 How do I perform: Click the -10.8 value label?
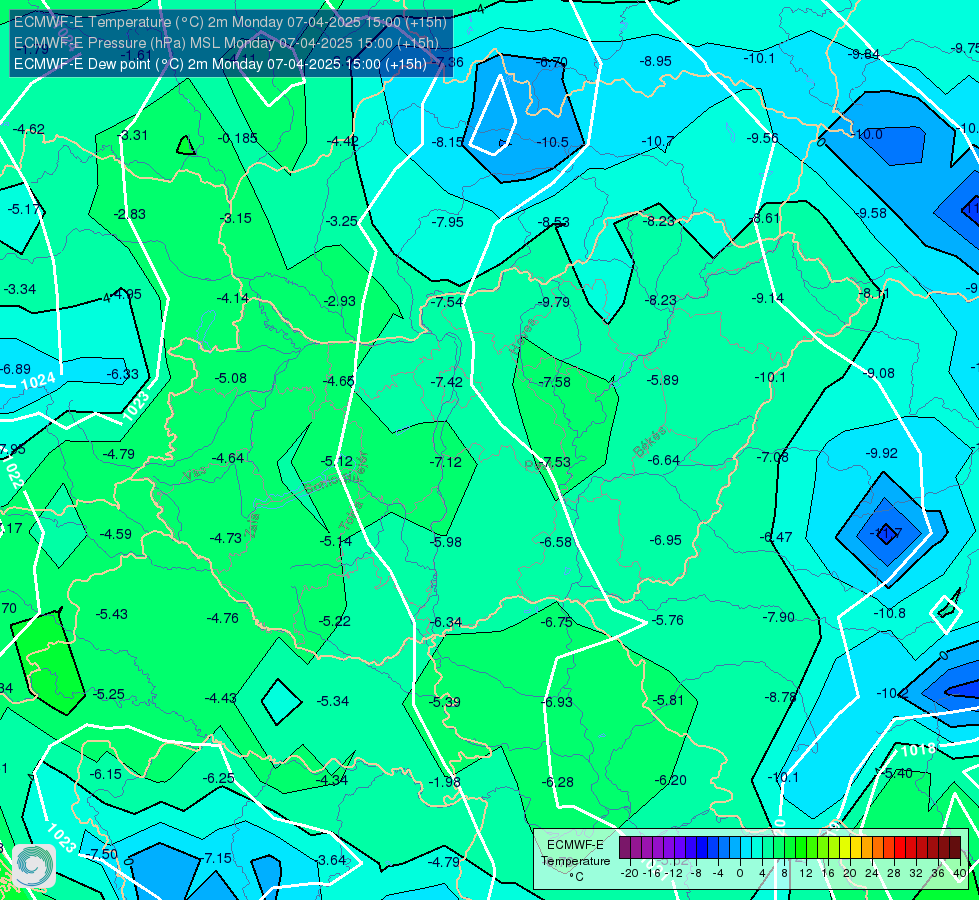[x=889, y=613]
